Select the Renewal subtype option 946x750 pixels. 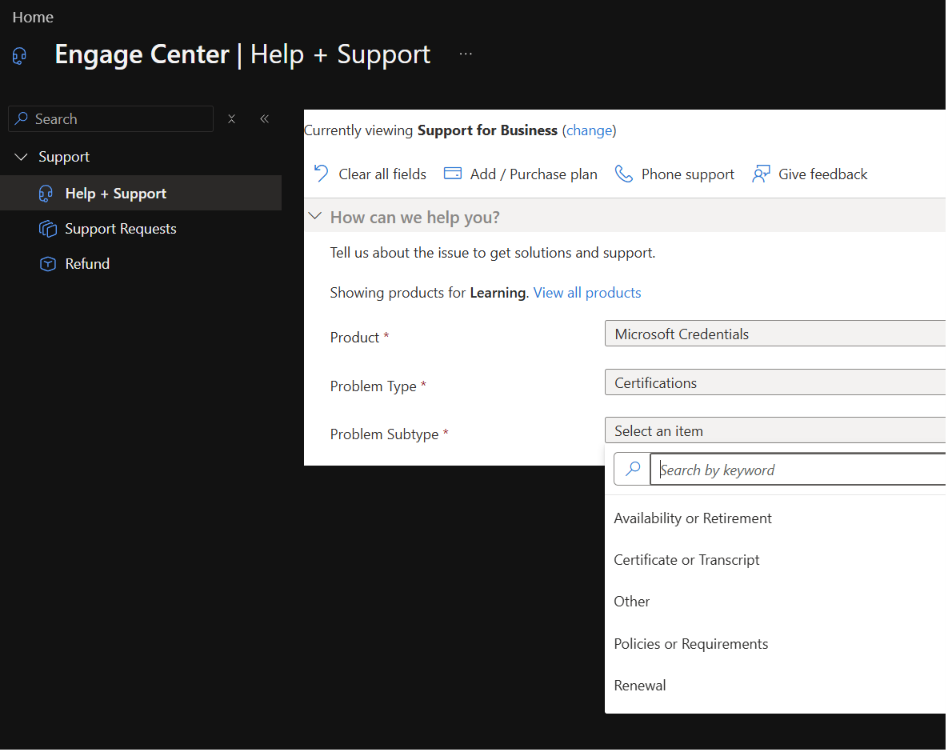pyautogui.click(x=640, y=685)
